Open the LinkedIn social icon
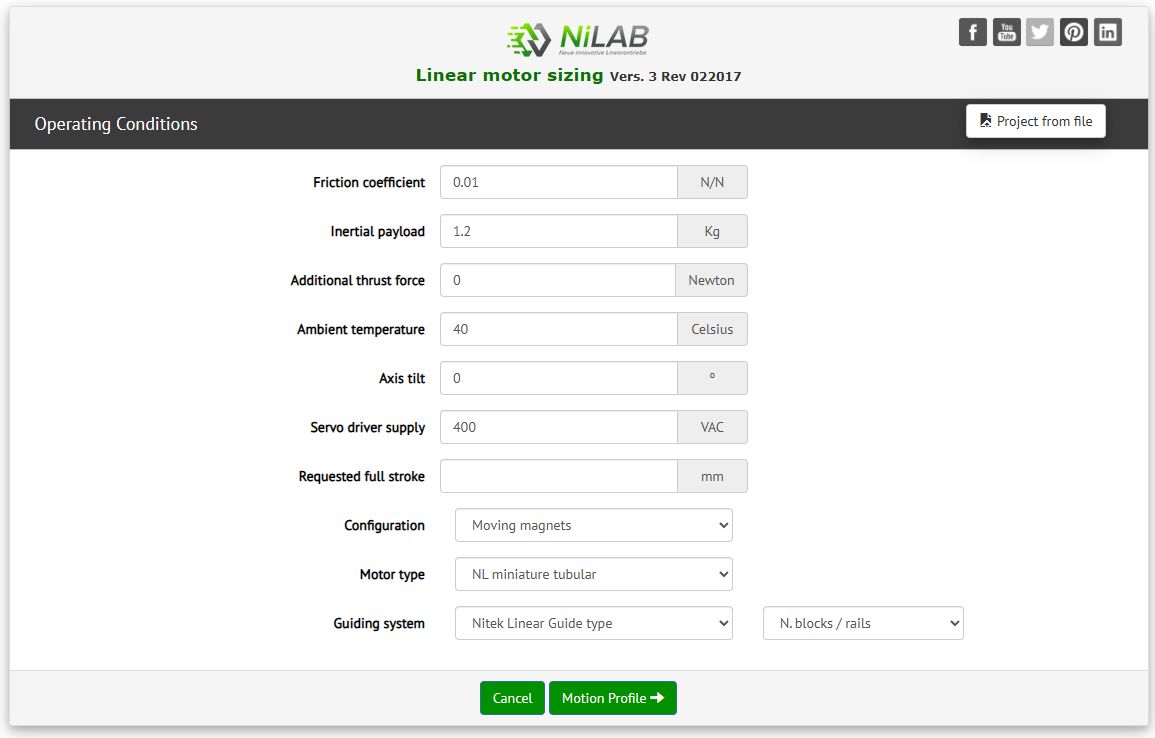The image size is (1155, 738). (x=1108, y=32)
